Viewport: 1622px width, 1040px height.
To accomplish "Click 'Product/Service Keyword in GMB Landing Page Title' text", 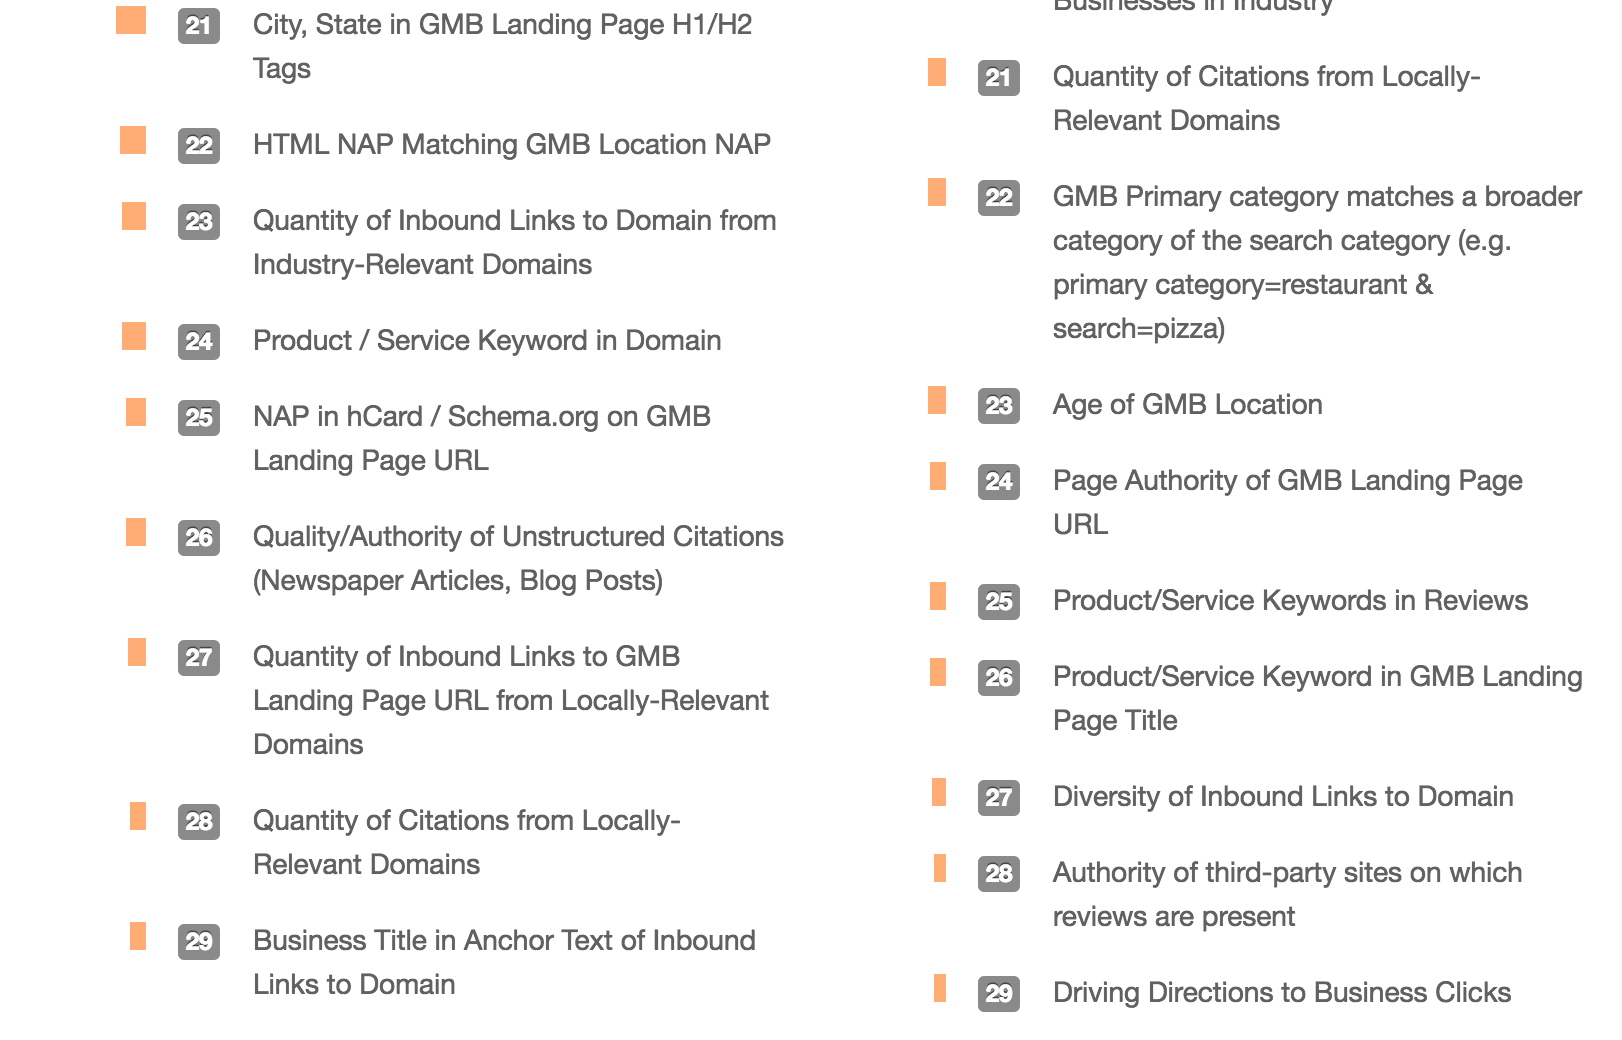I will [x=1317, y=698].
